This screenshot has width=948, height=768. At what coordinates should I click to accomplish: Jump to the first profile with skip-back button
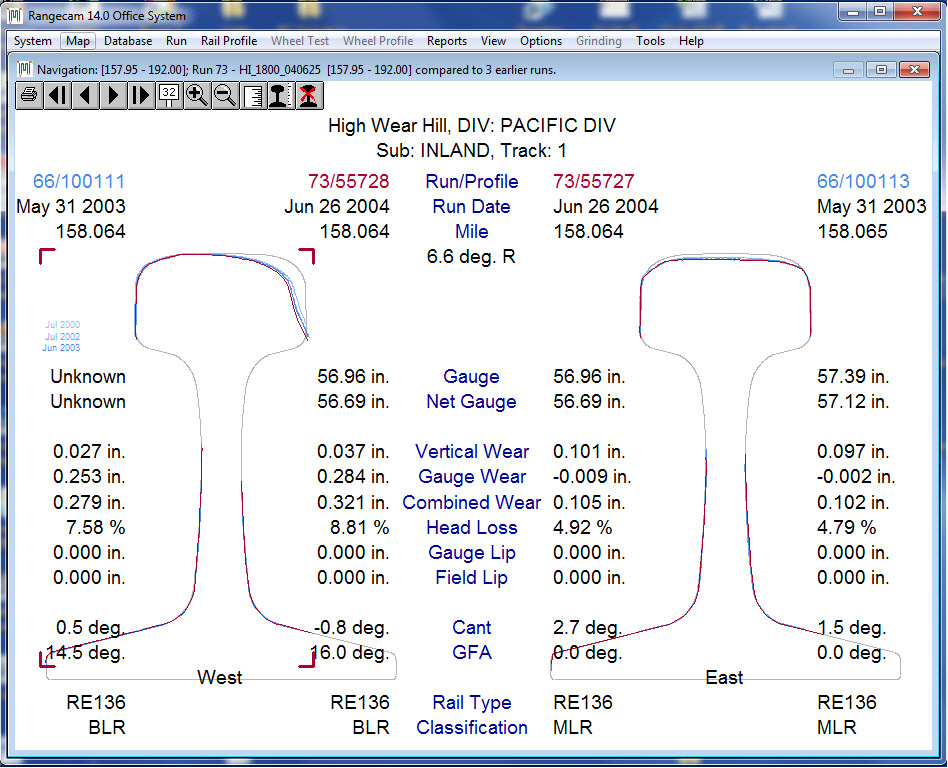coord(57,95)
